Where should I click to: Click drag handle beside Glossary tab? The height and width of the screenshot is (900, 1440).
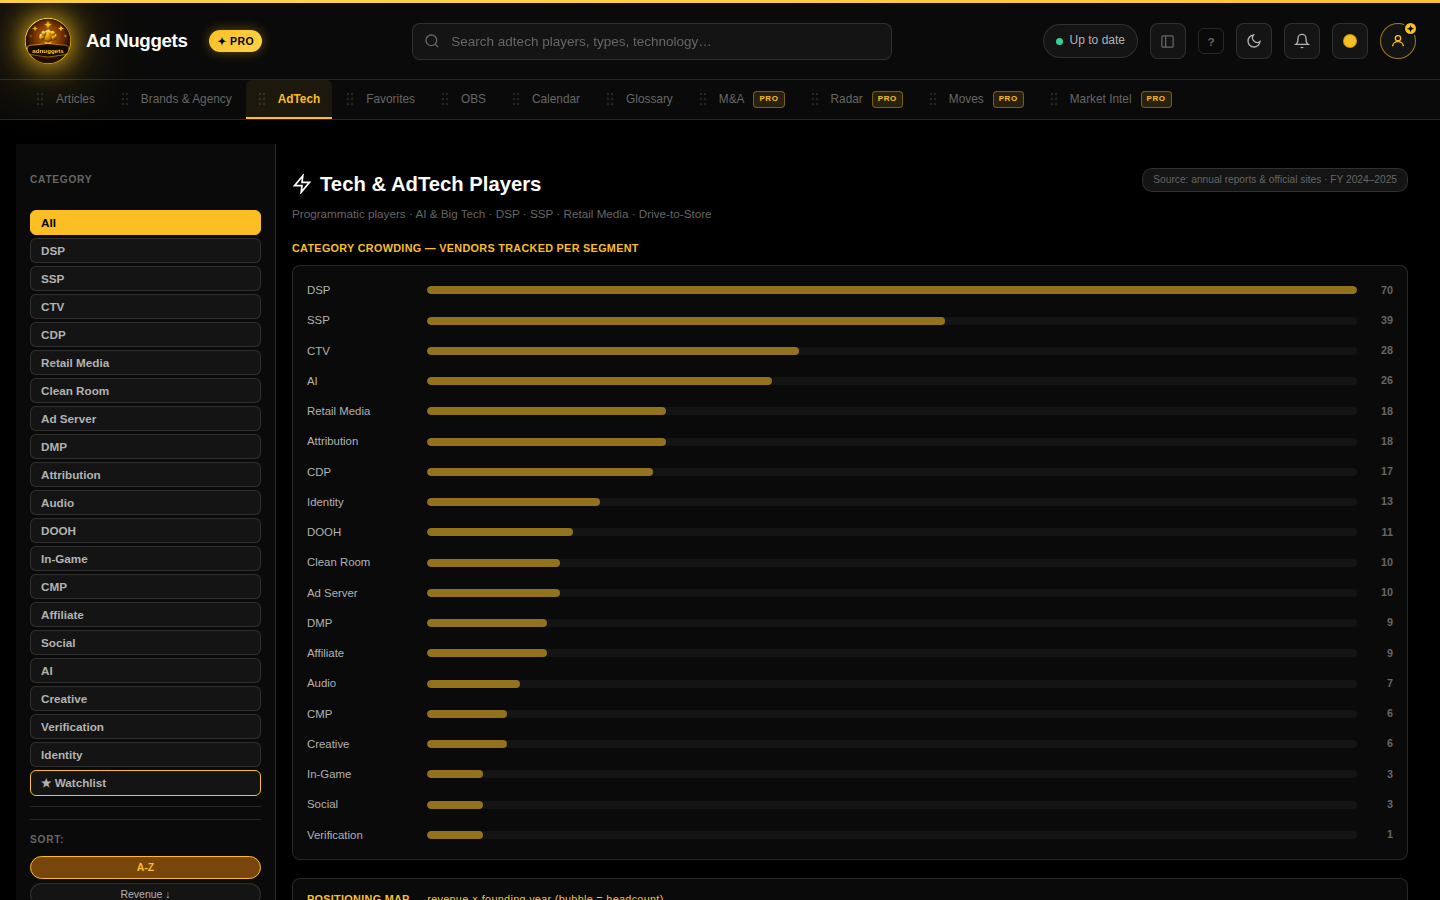[610, 99]
